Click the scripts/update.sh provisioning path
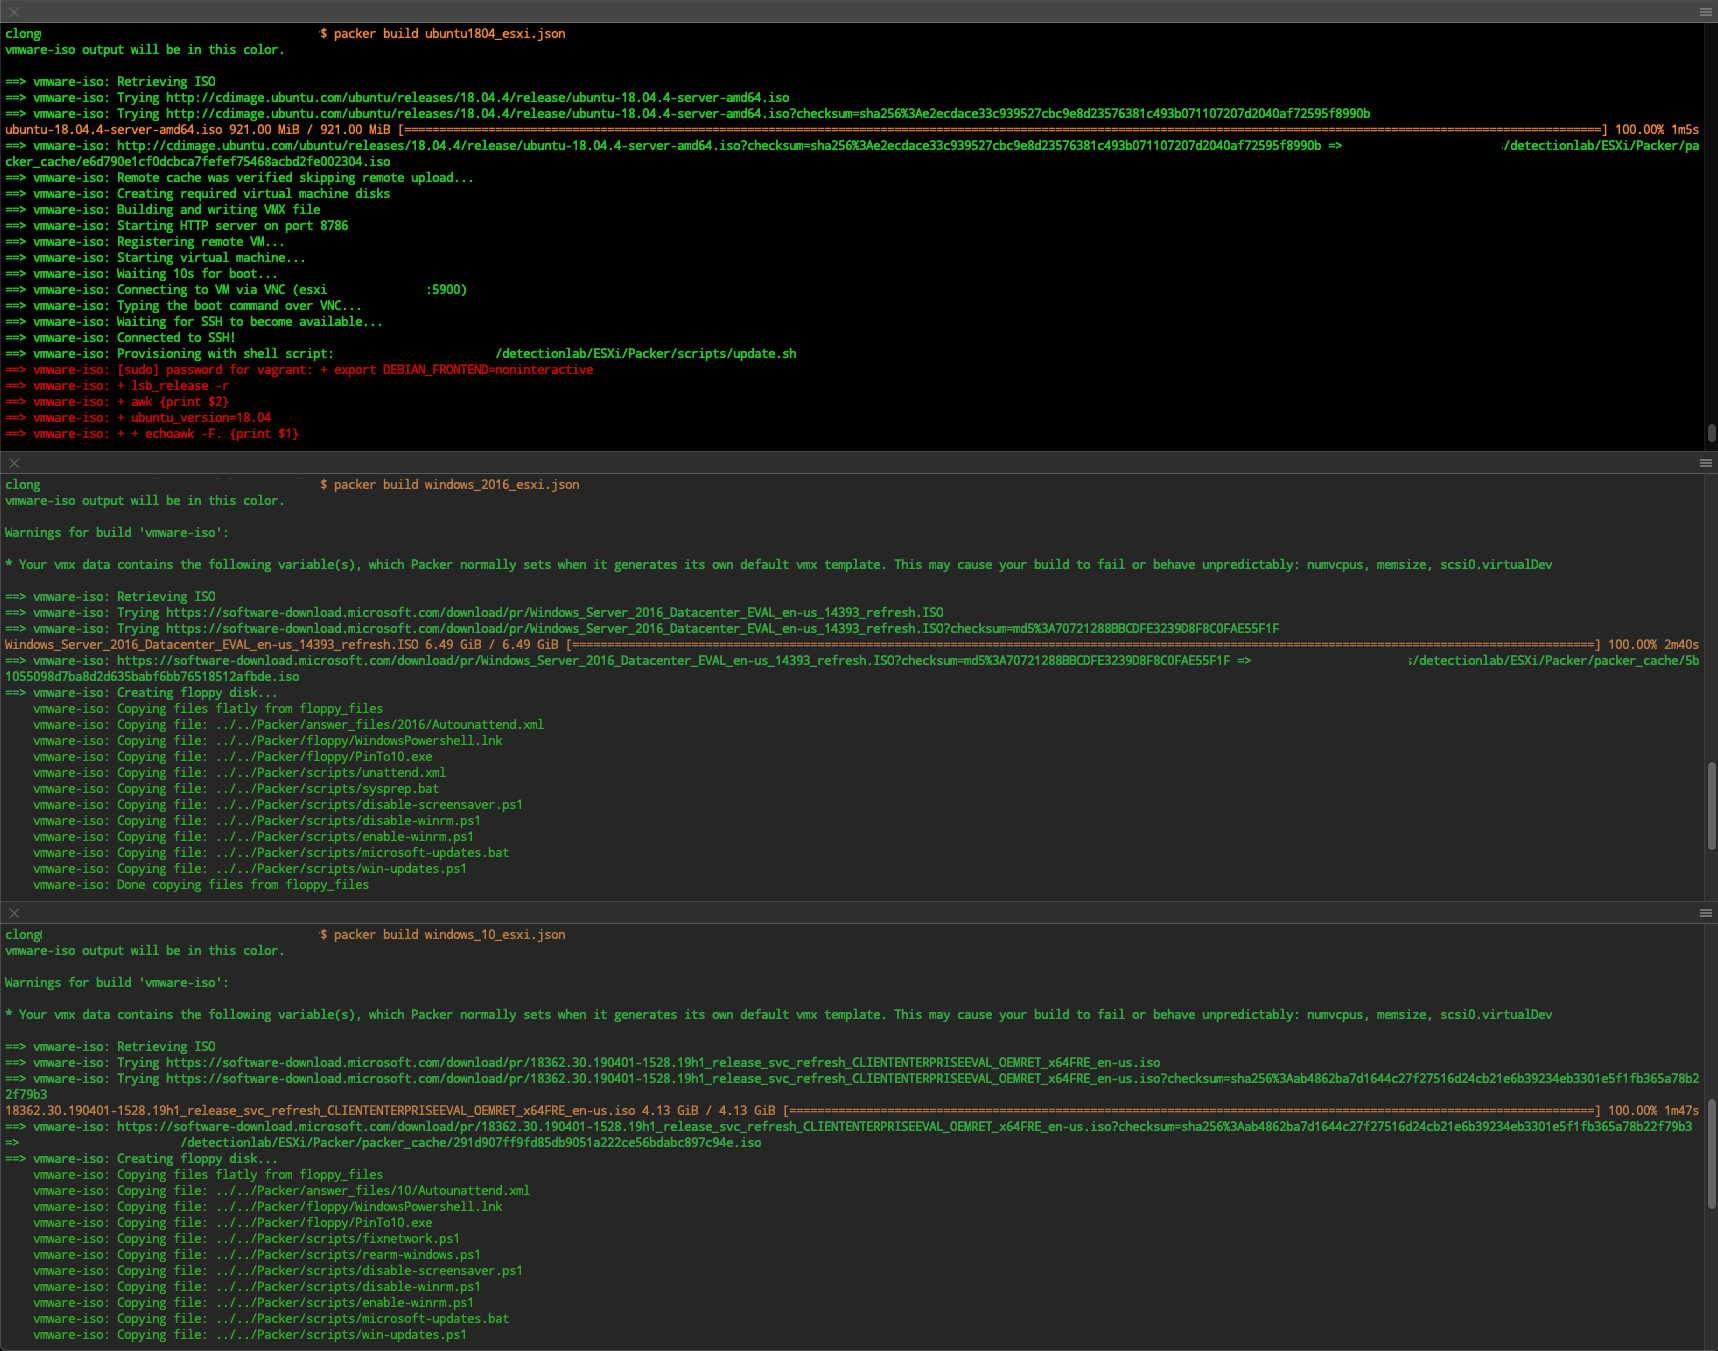 coord(646,354)
